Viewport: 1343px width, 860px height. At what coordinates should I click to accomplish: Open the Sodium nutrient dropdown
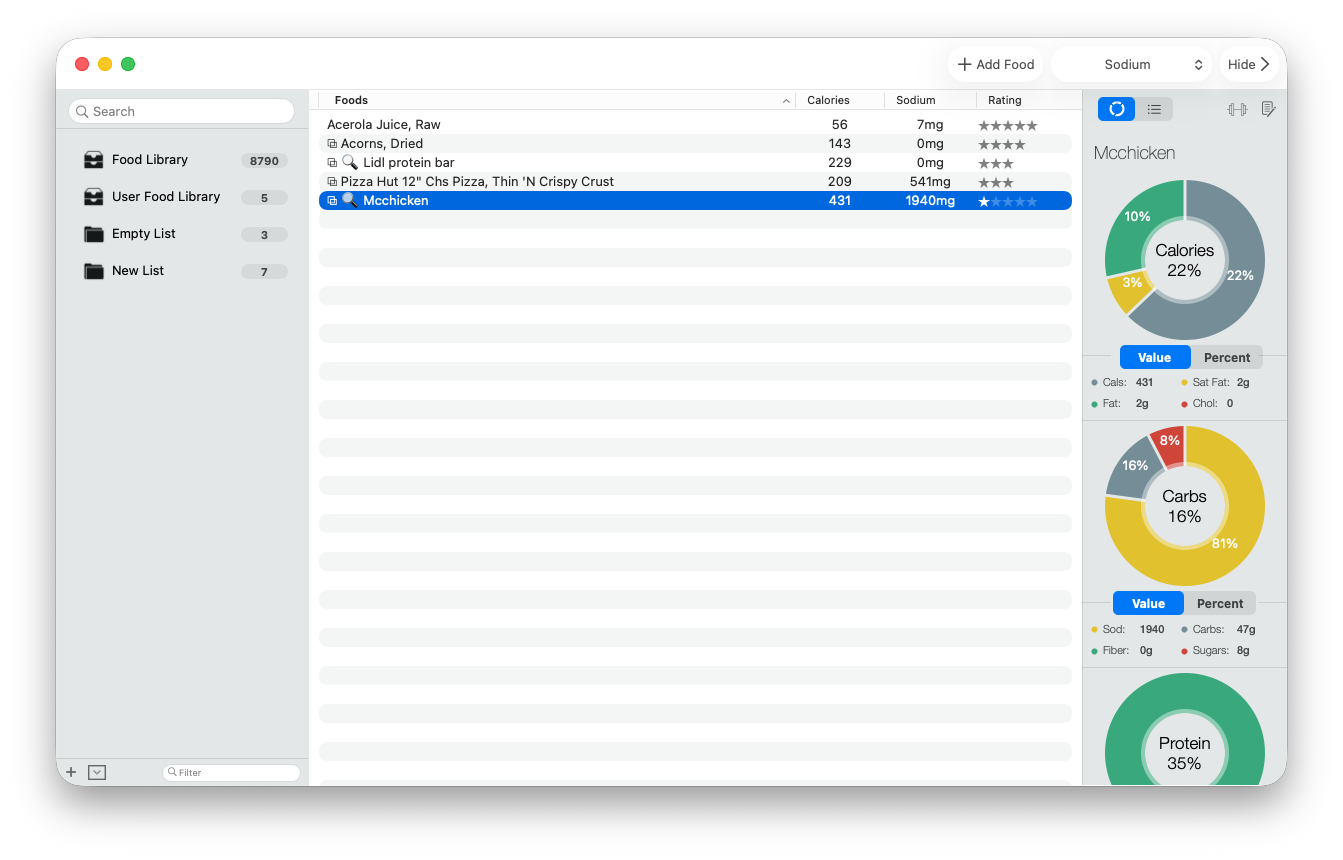tap(1132, 64)
